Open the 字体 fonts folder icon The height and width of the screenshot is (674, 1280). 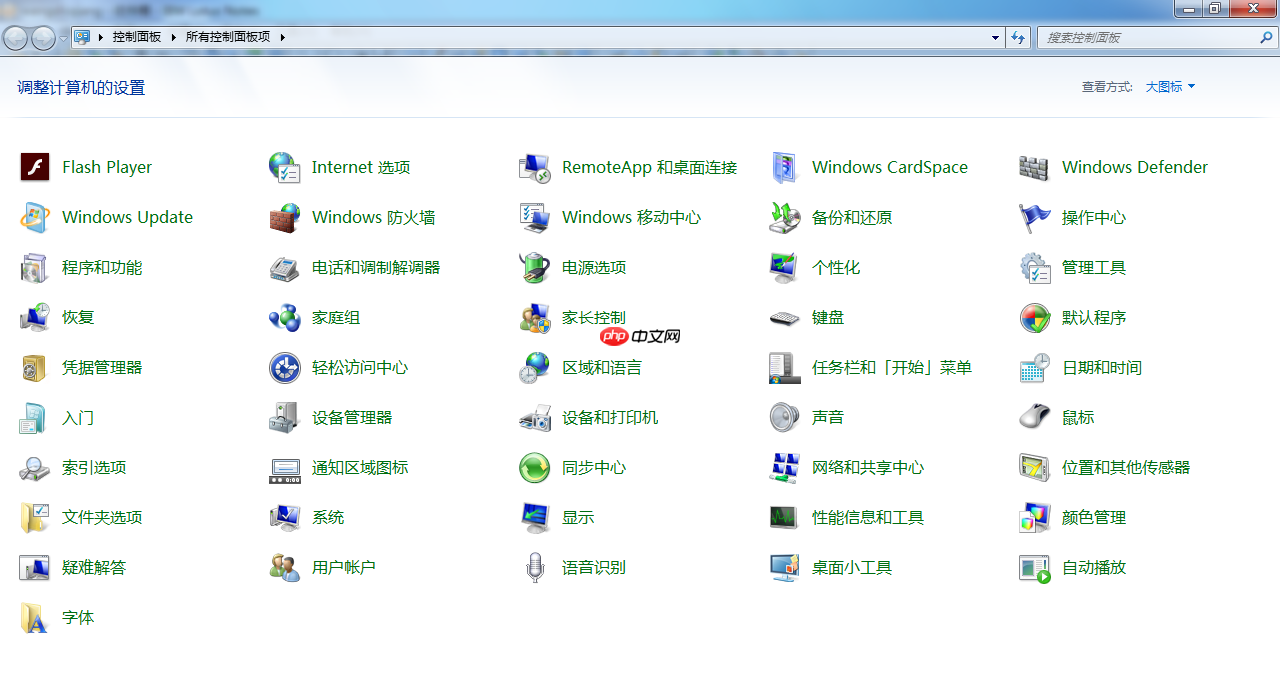[35, 617]
